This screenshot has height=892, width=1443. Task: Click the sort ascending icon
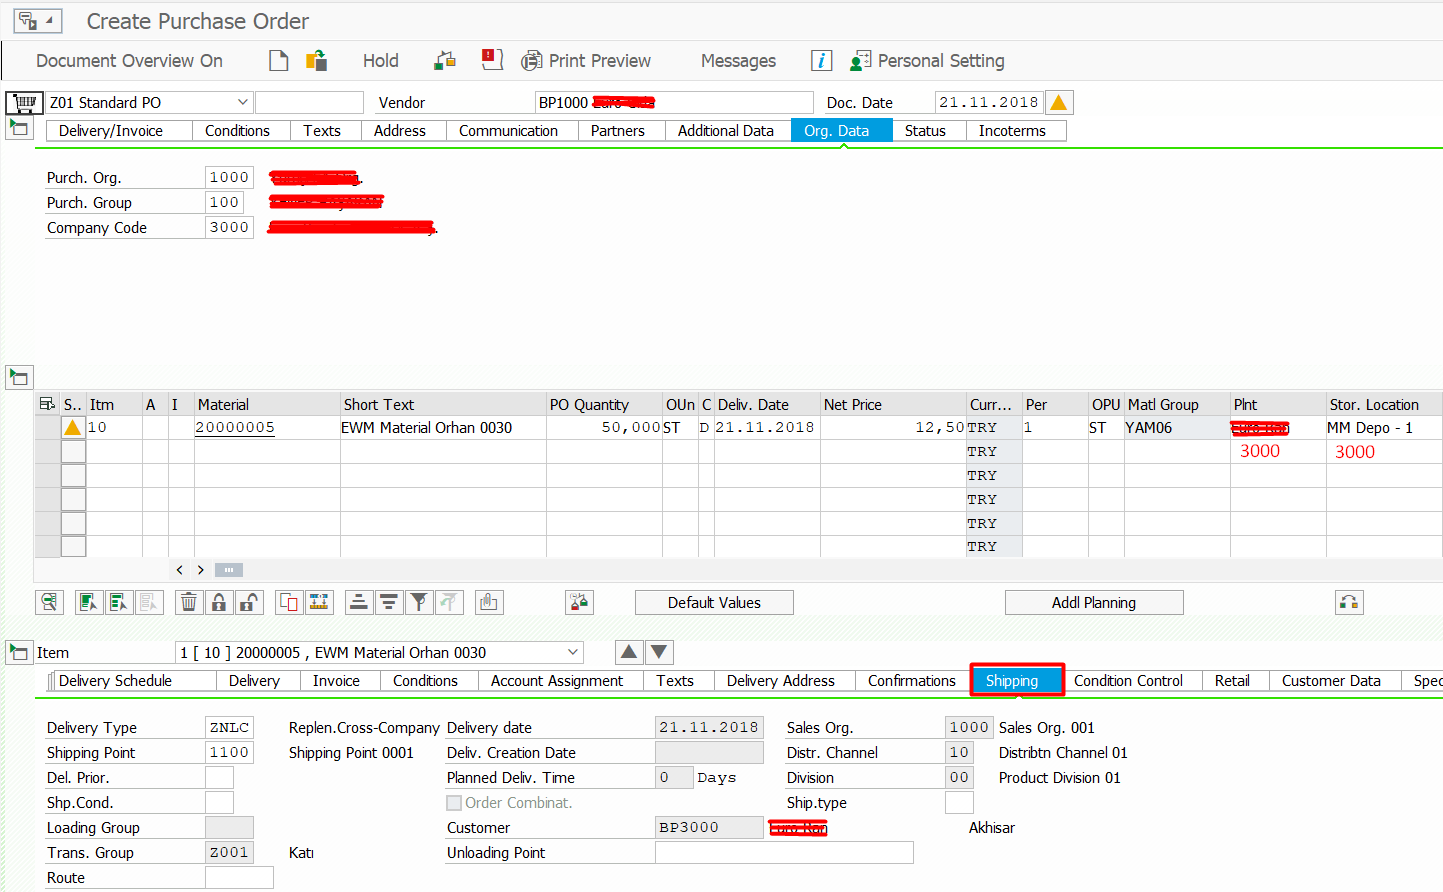(358, 602)
